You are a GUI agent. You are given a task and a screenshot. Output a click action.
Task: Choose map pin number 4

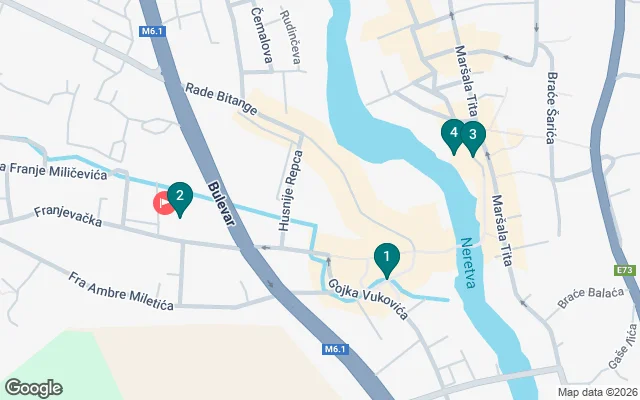click(x=452, y=136)
